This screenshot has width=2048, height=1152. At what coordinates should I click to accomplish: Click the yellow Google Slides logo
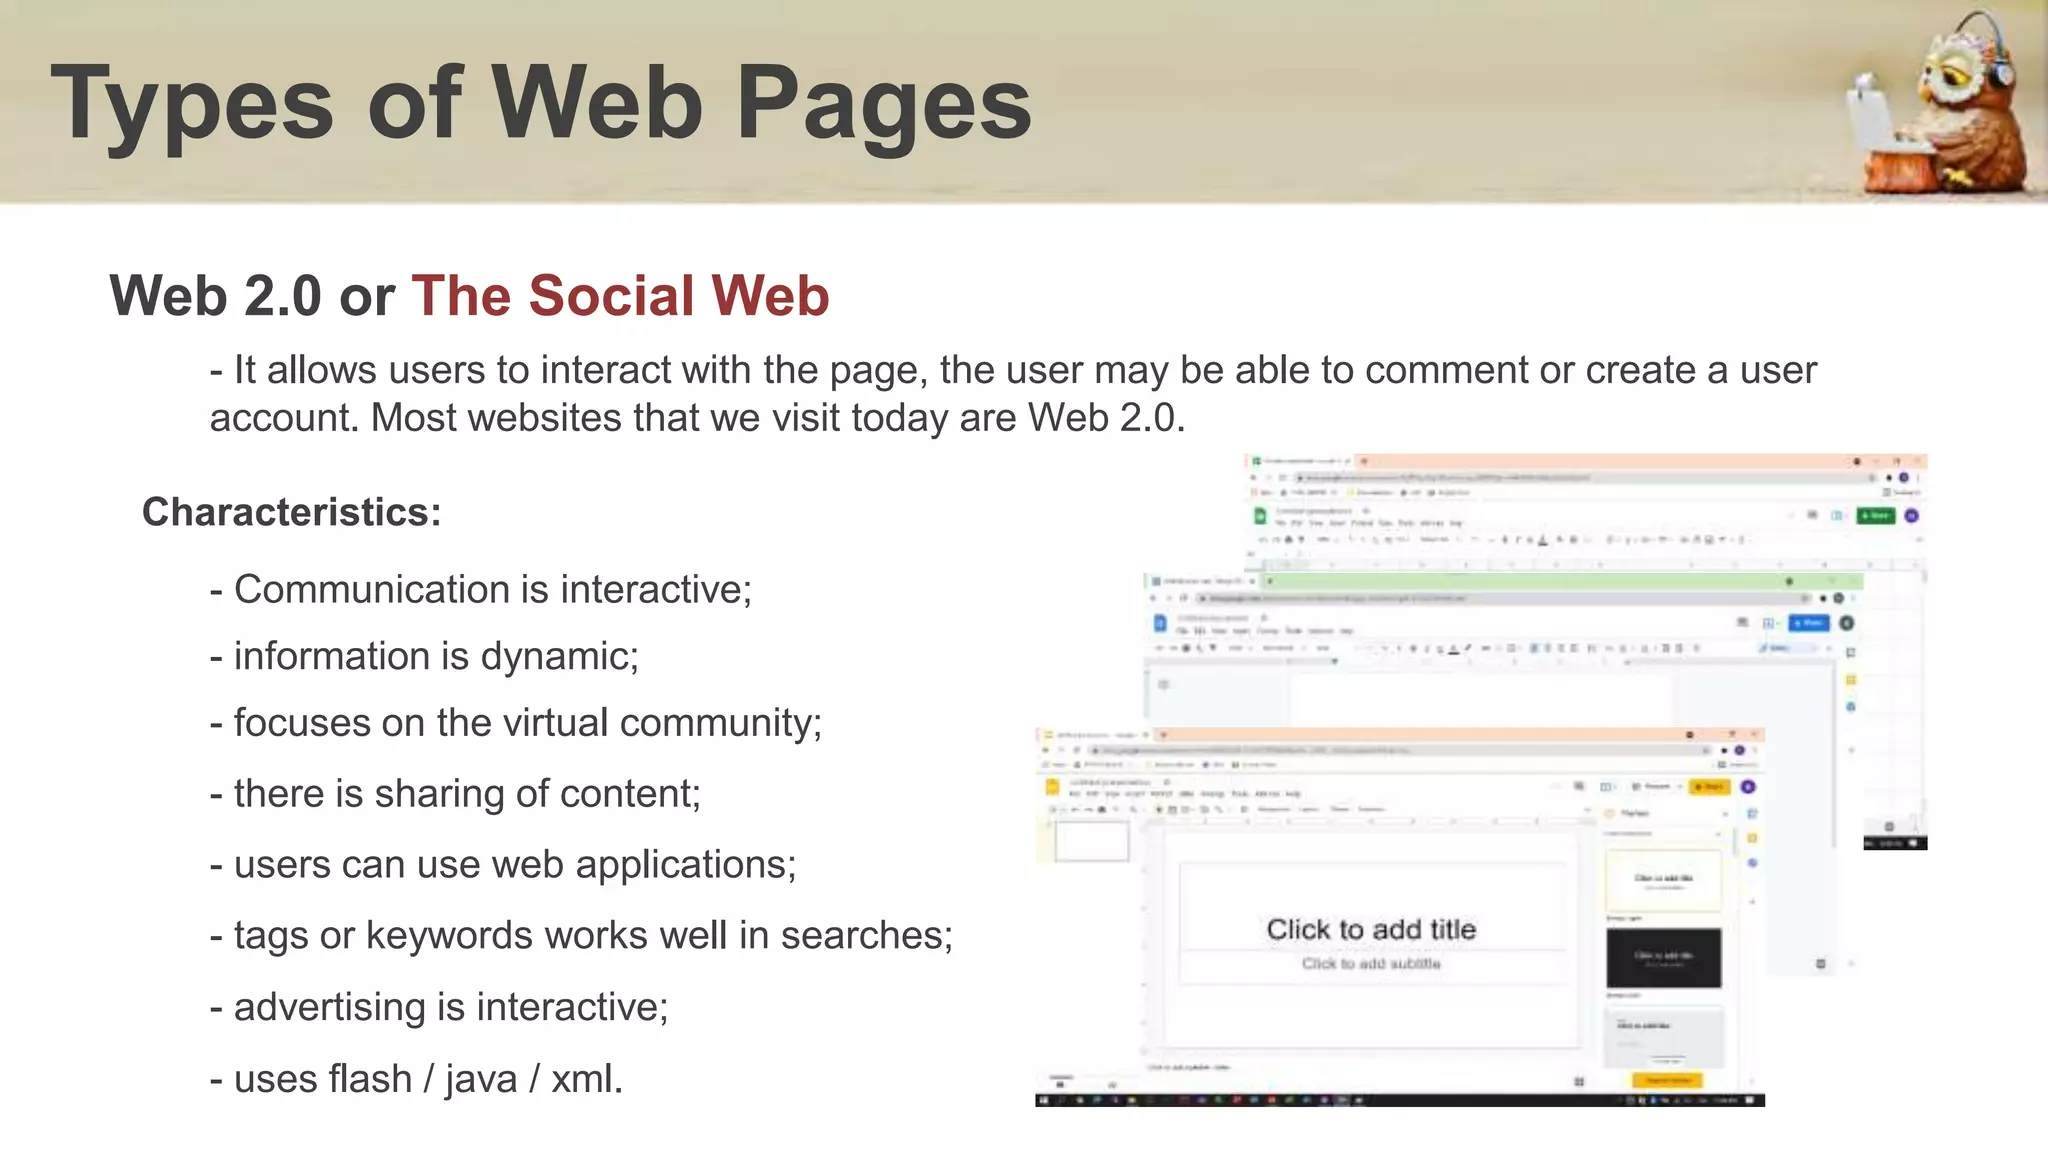[1052, 787]
